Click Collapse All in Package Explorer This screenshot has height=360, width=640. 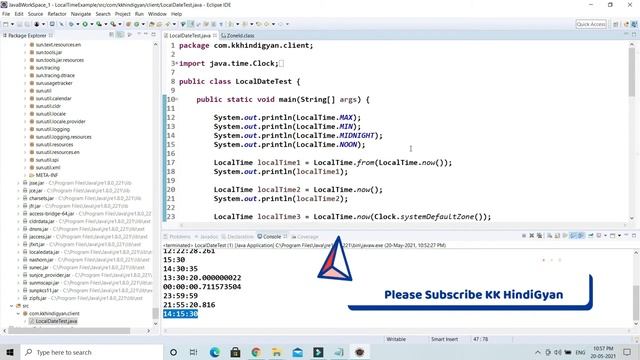pyautogui.click(x=111, y=35)
